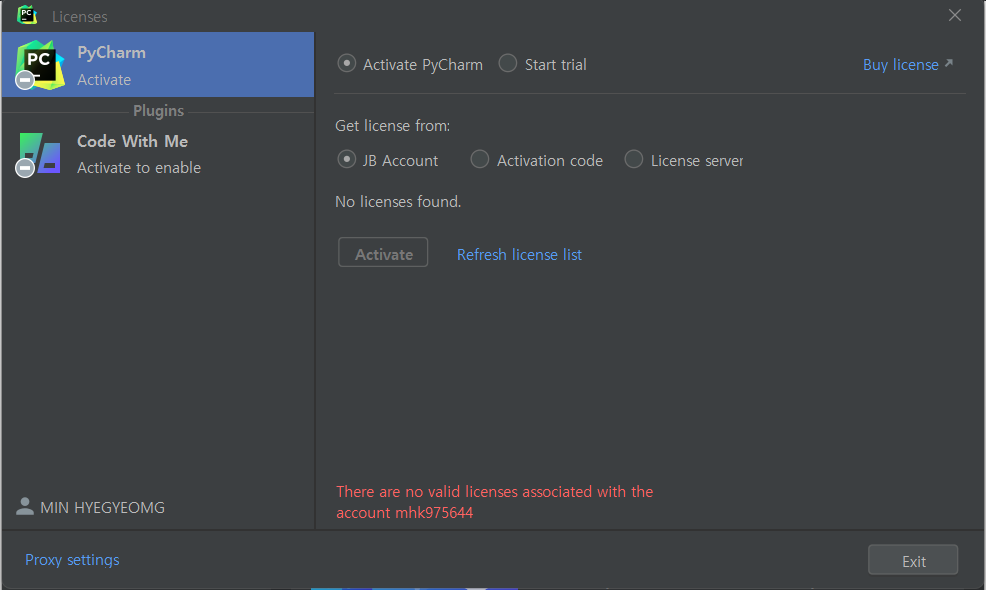This screenshot has width=986, height=590.
Task: Select the Activate PyCharm radio option
Action: (x=346, y=64)
